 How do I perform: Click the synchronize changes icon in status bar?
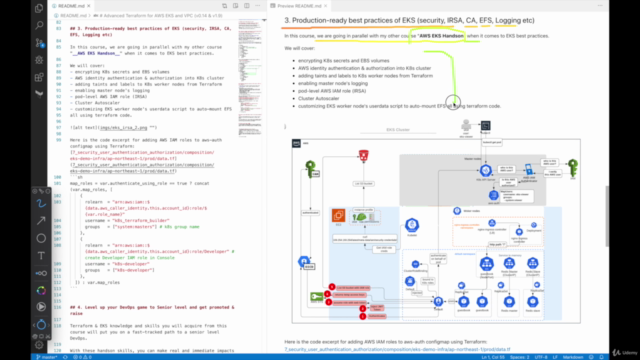click(x=65, y=357)
